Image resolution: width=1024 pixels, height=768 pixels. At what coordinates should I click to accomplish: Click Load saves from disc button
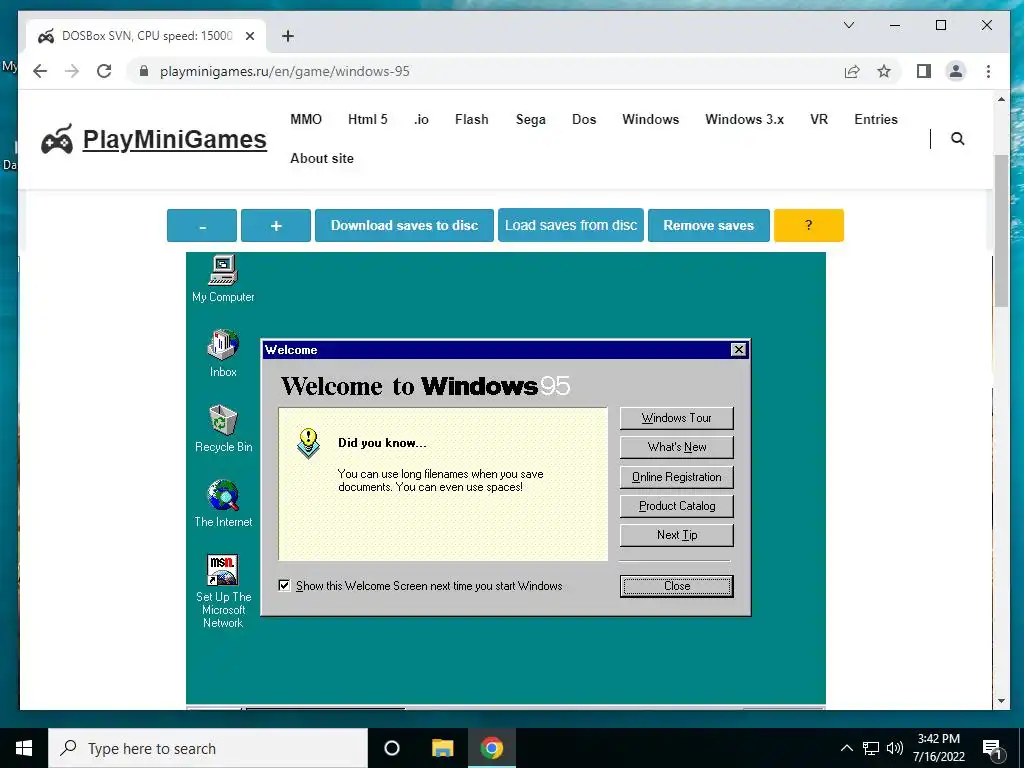point(571,225)
